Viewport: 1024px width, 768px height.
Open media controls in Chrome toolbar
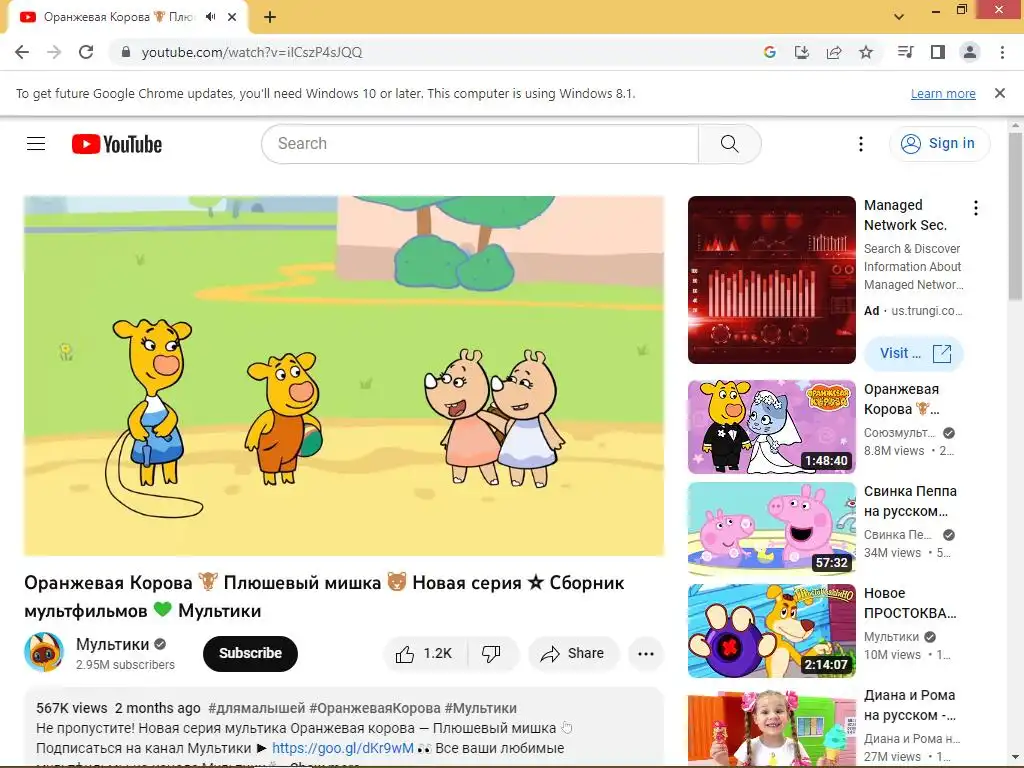905,52
